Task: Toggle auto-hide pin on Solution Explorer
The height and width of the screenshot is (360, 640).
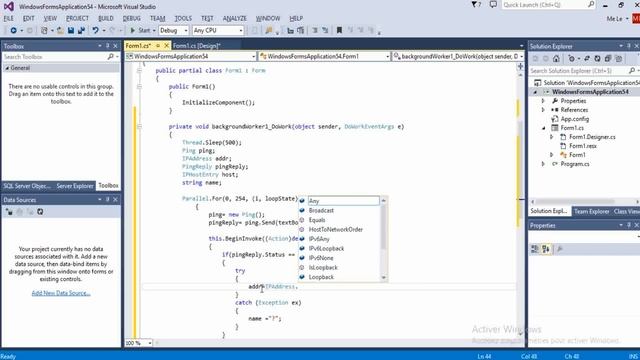Action: tap(629, 46)
